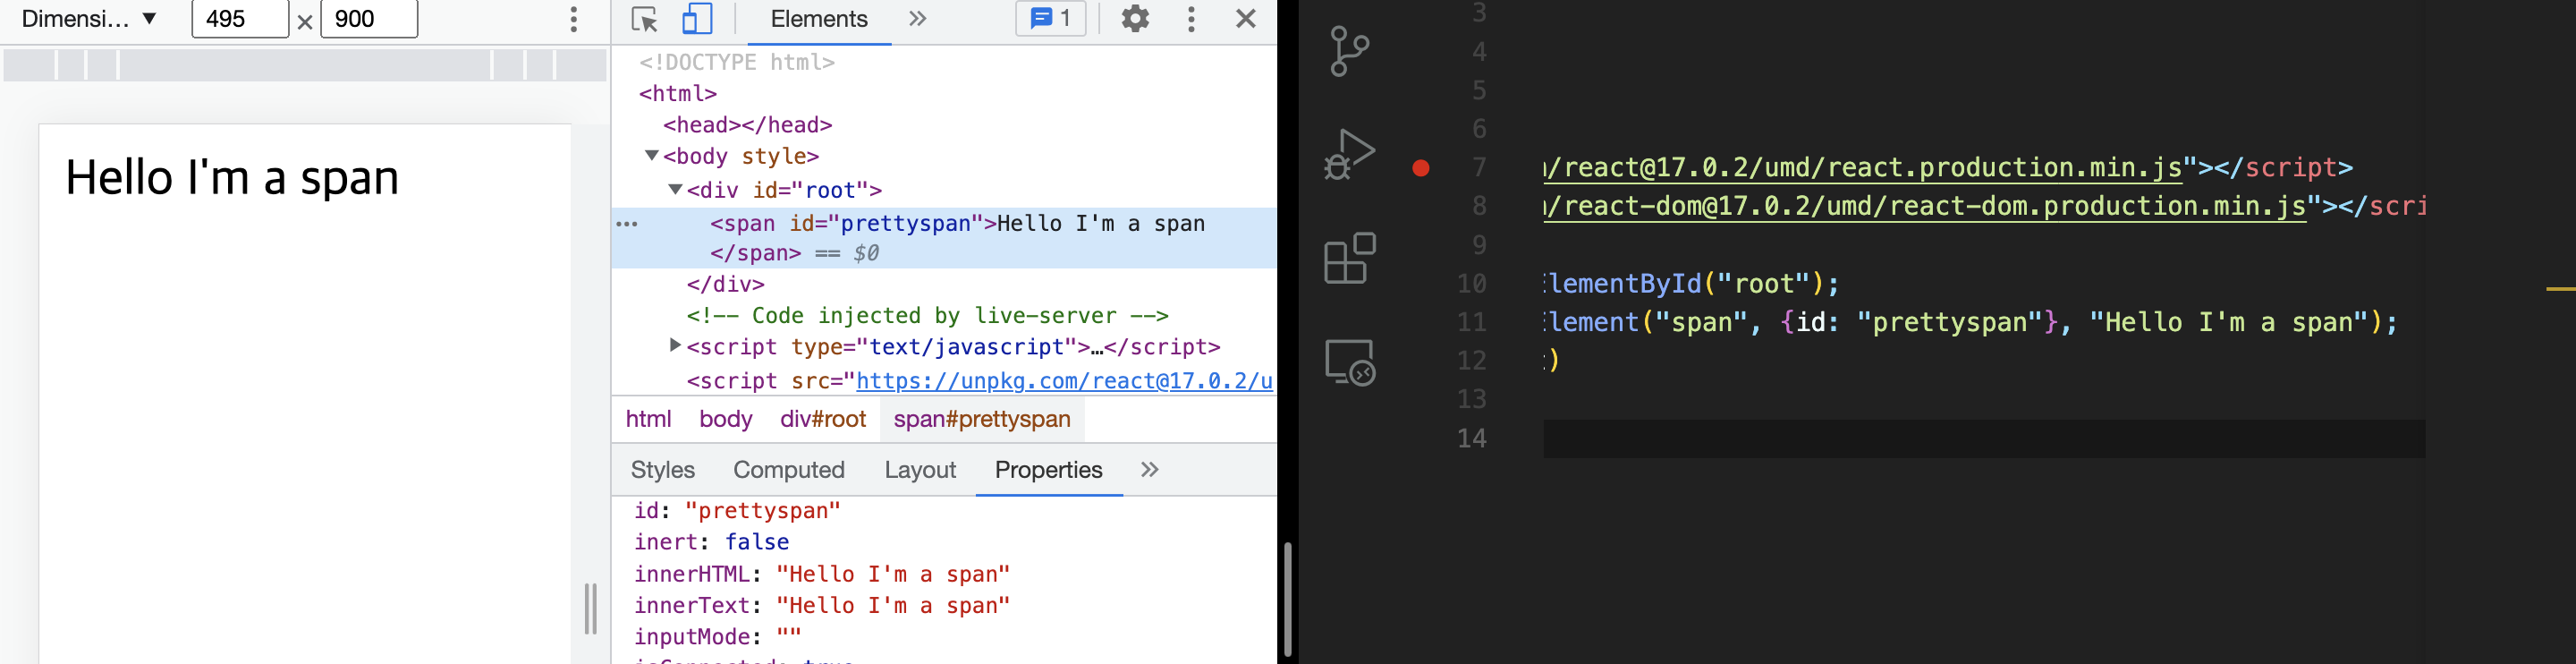
Task: Activate the inspect element picker icon
Action: pos(645,19)
